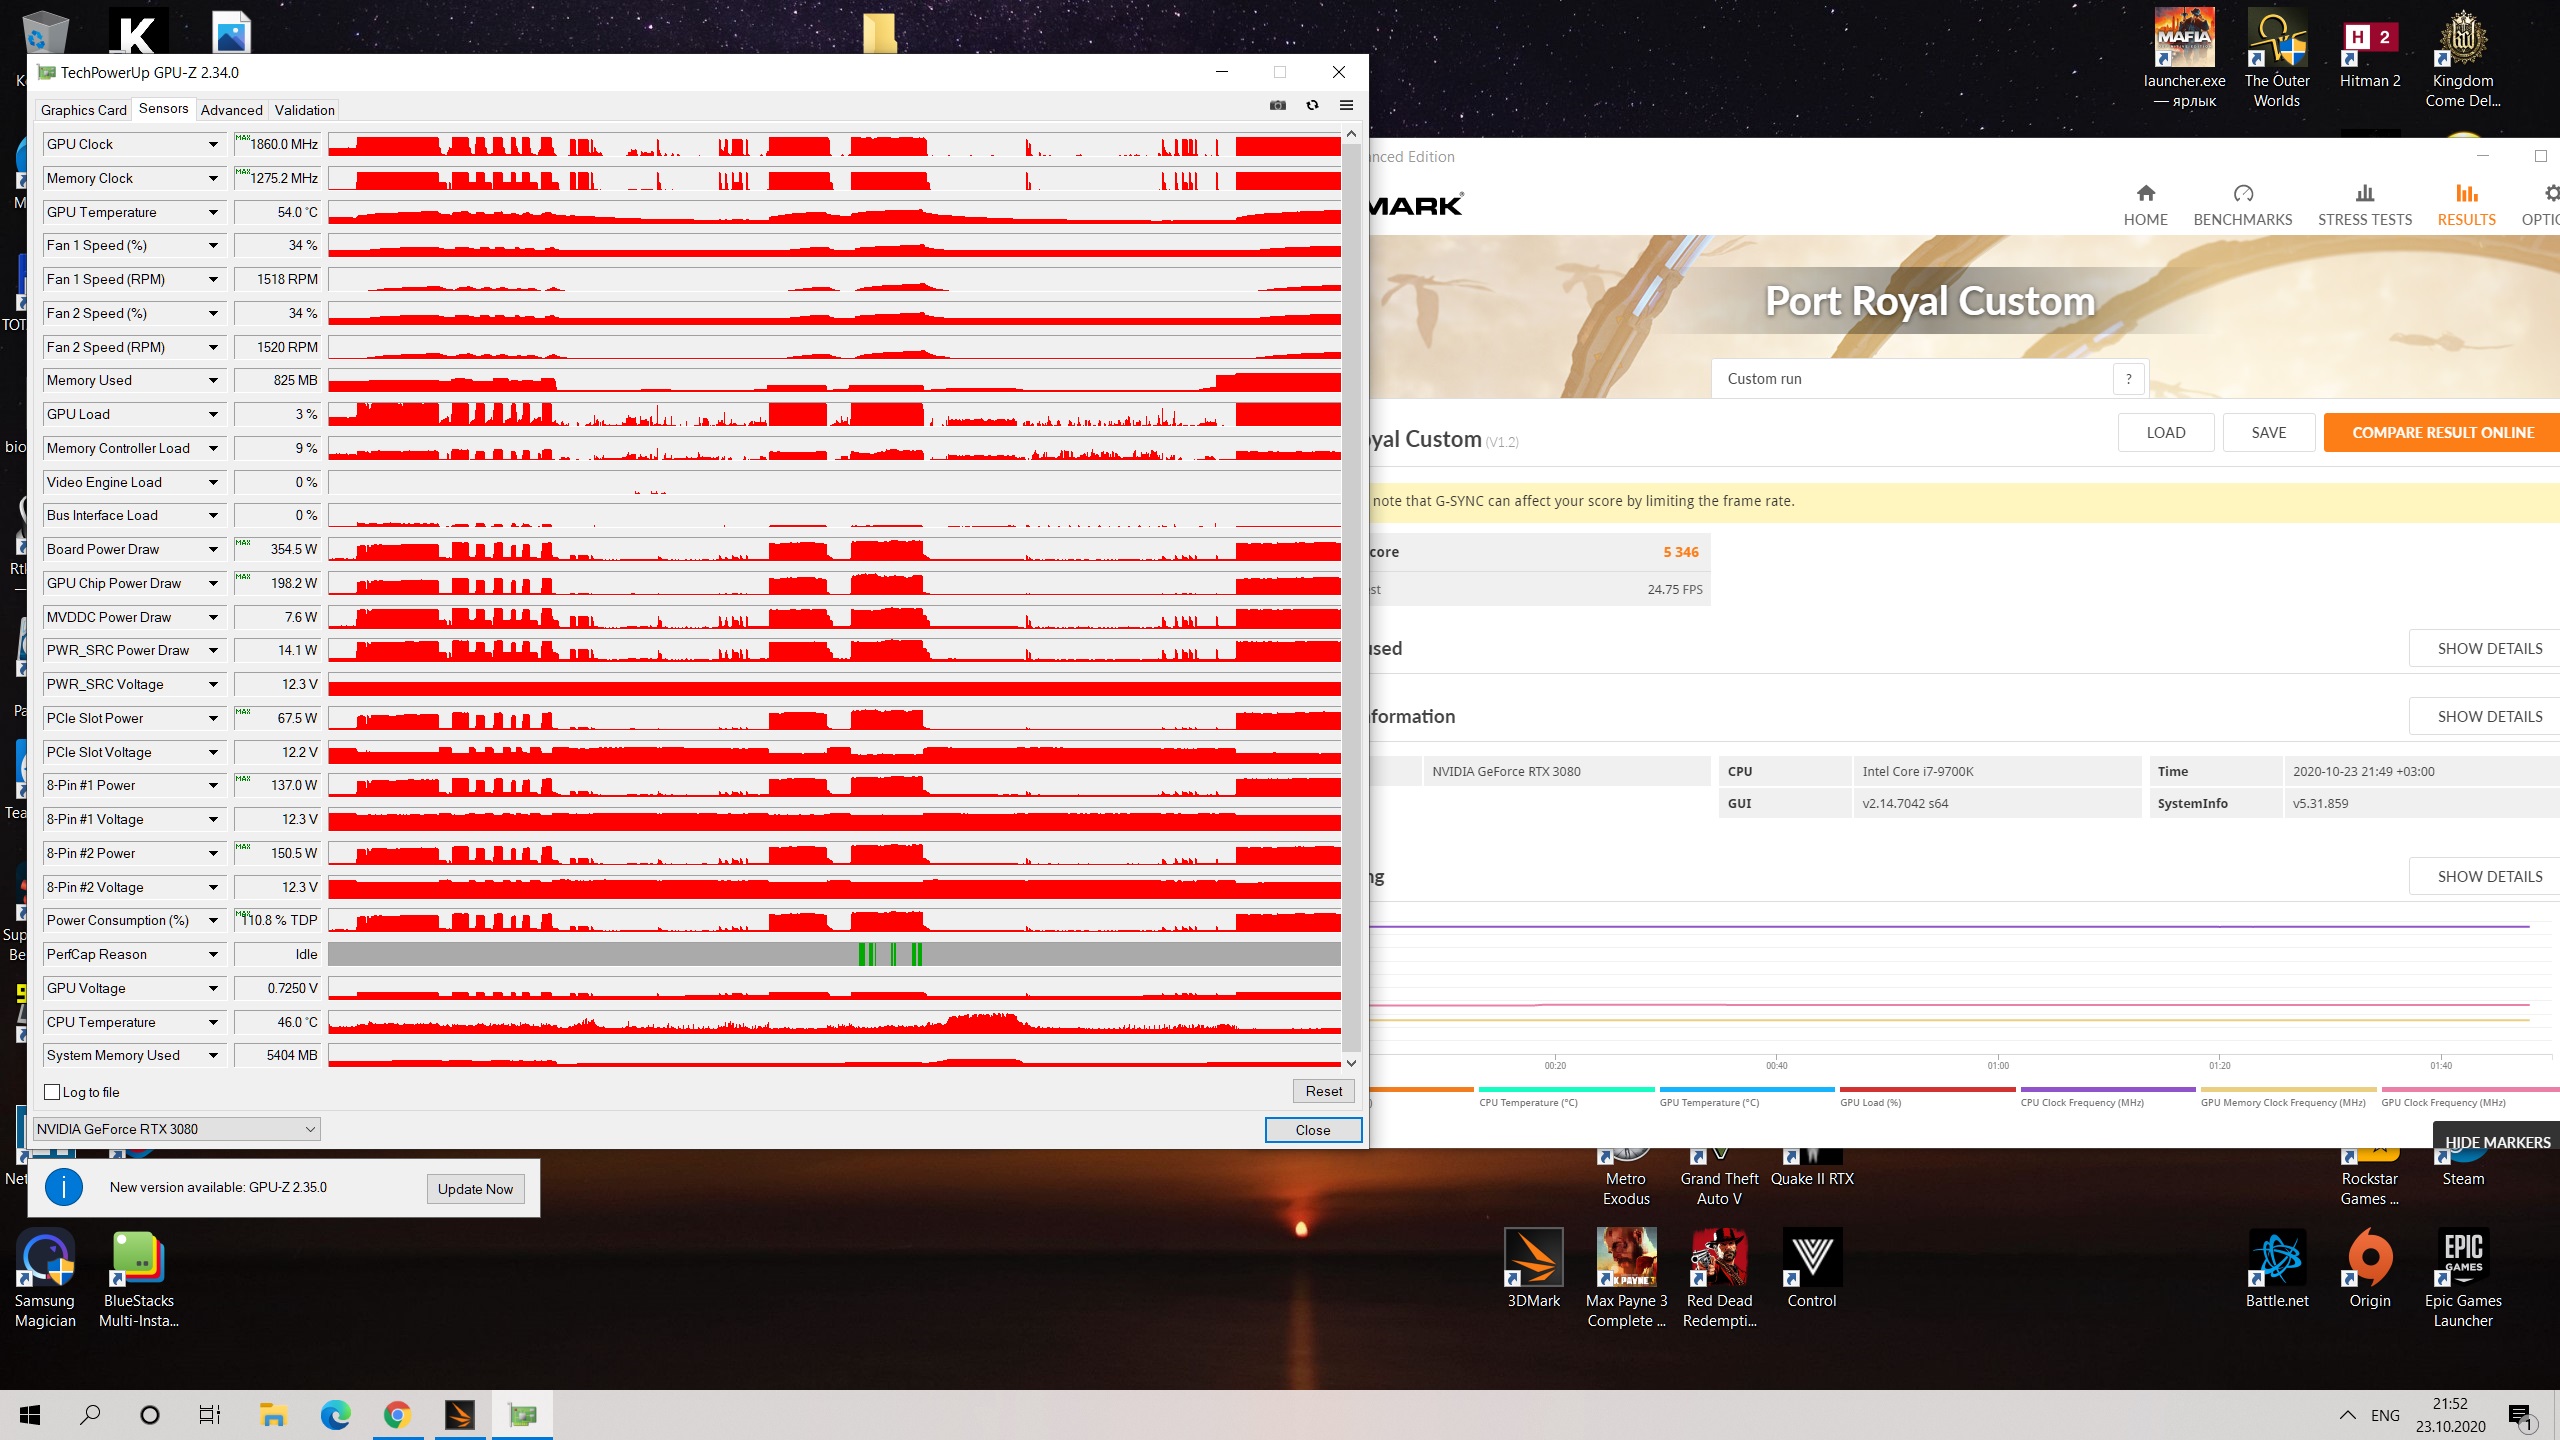Click the GPU-Z refresh sensors icon
This screenshot has width=2560, height=1440.
(1312, 105)
